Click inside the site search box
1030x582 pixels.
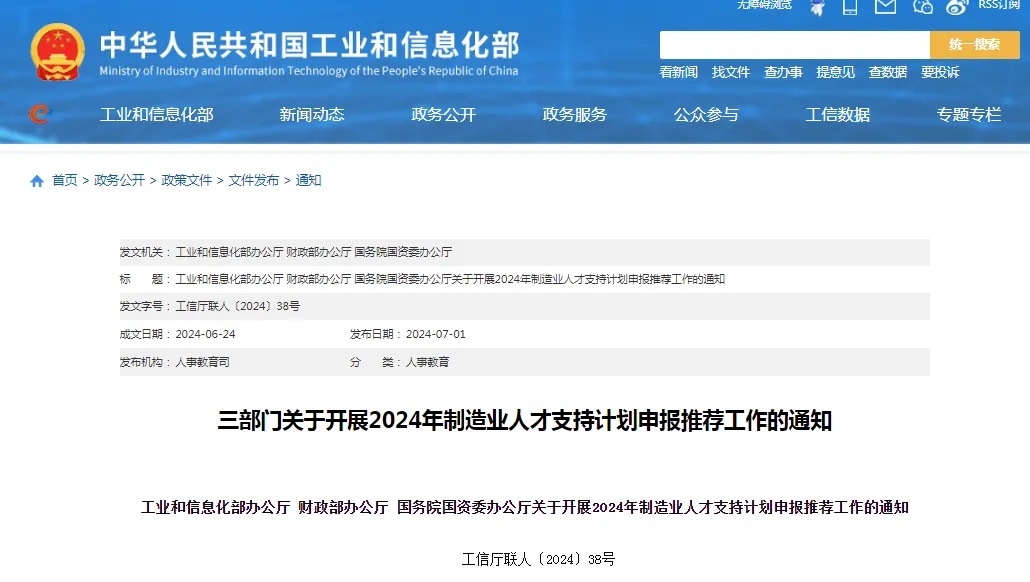(x=794, y=45)
